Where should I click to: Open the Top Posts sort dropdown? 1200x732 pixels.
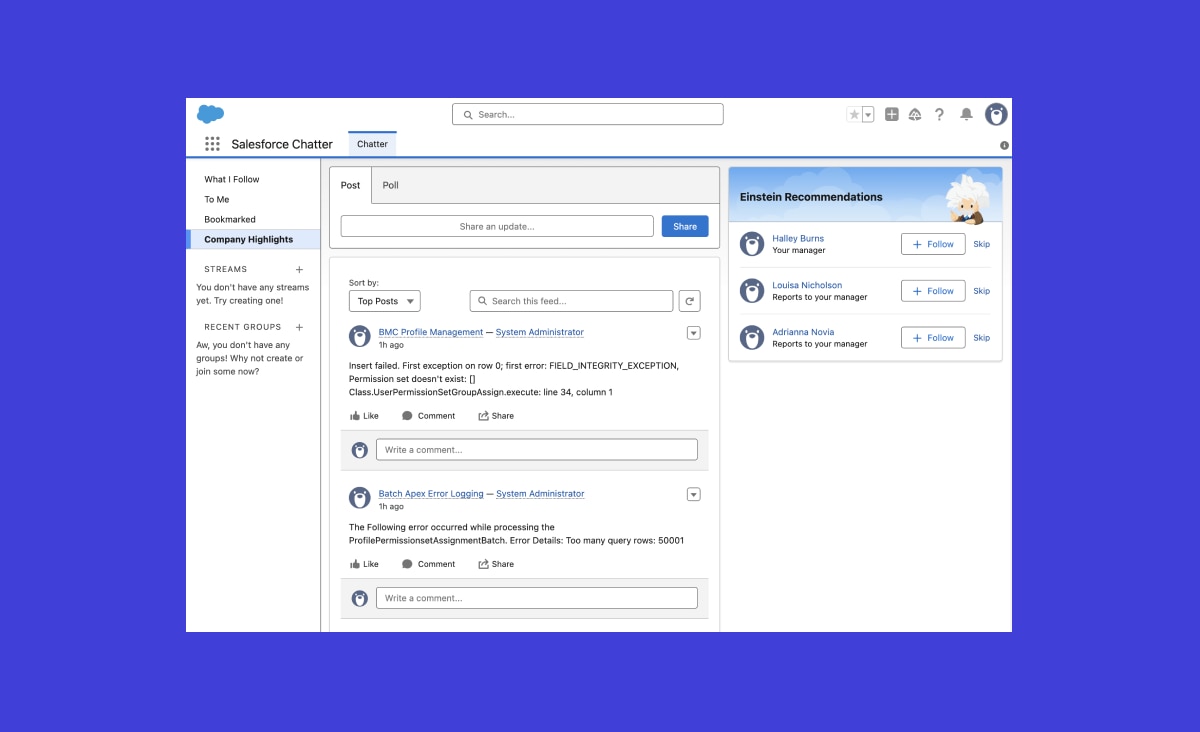(x=384, y=300)
